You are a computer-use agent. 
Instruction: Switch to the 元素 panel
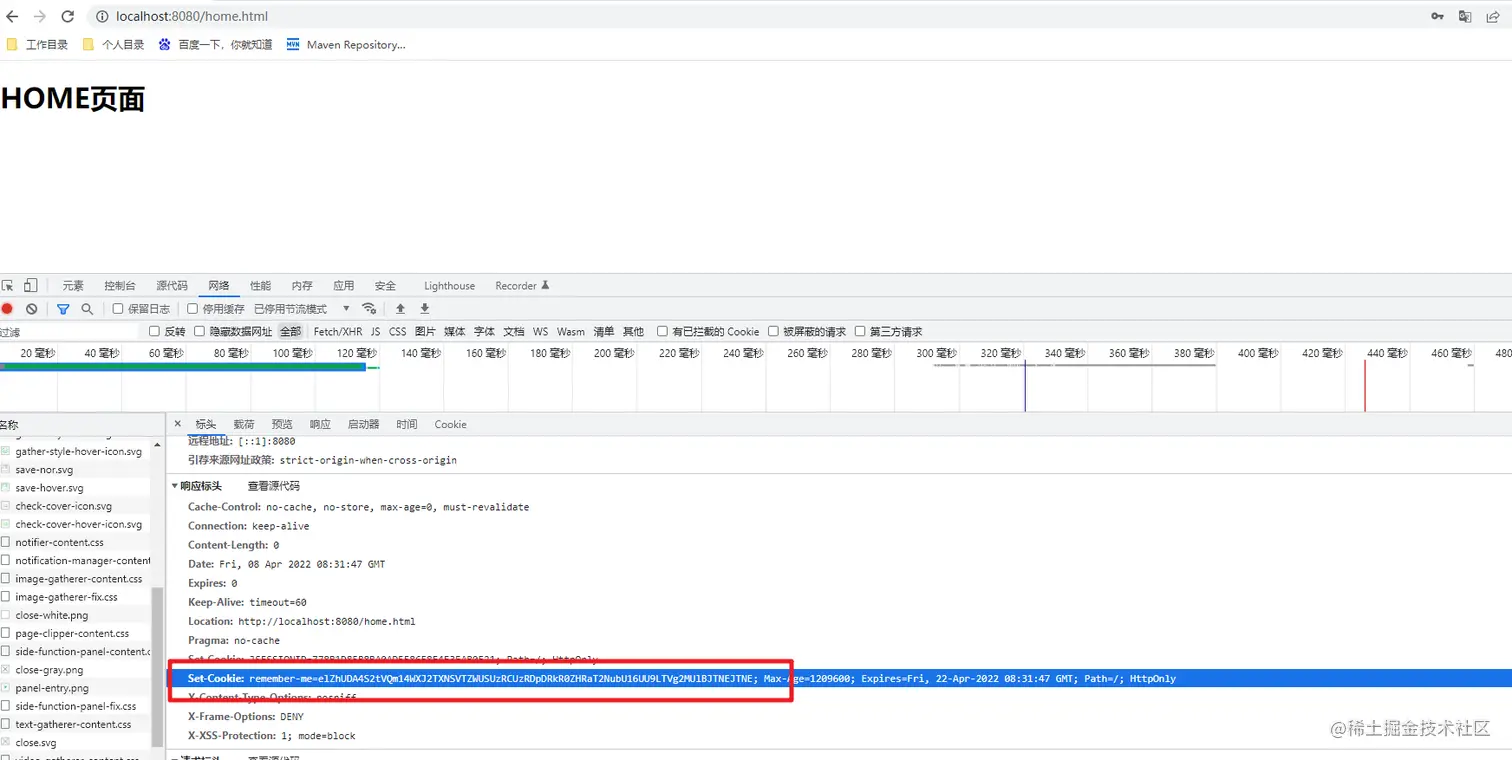tap(73, 285)
